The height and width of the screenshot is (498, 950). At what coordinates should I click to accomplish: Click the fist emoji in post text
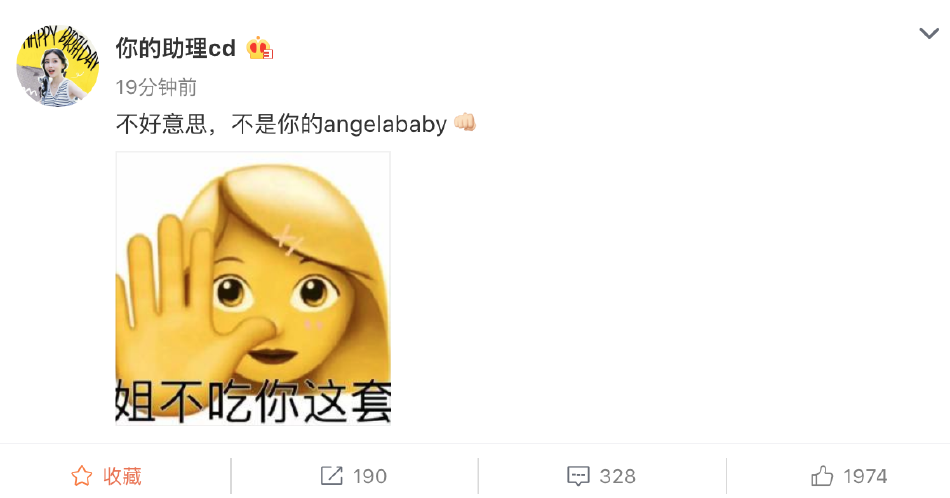[x=465, y=123]
